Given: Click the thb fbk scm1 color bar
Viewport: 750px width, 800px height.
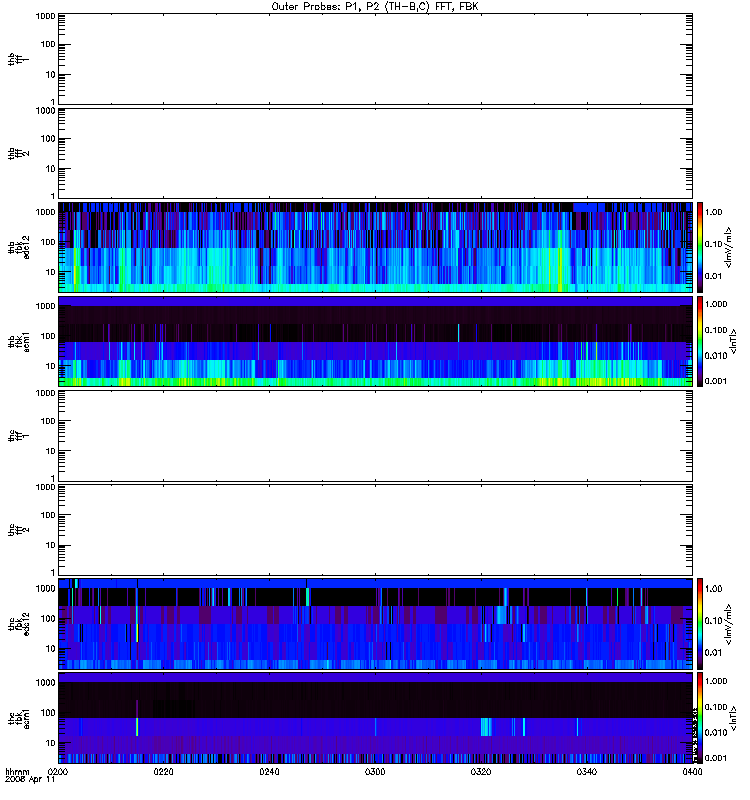Looking at the screenshot, I should point(700,342).
